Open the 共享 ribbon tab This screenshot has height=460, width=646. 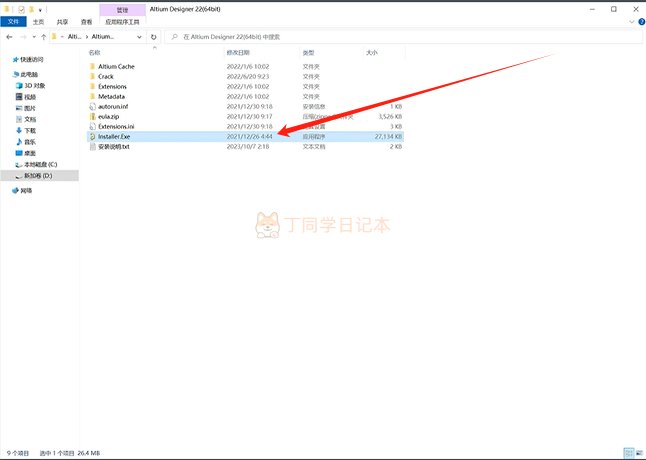[62, 22]
